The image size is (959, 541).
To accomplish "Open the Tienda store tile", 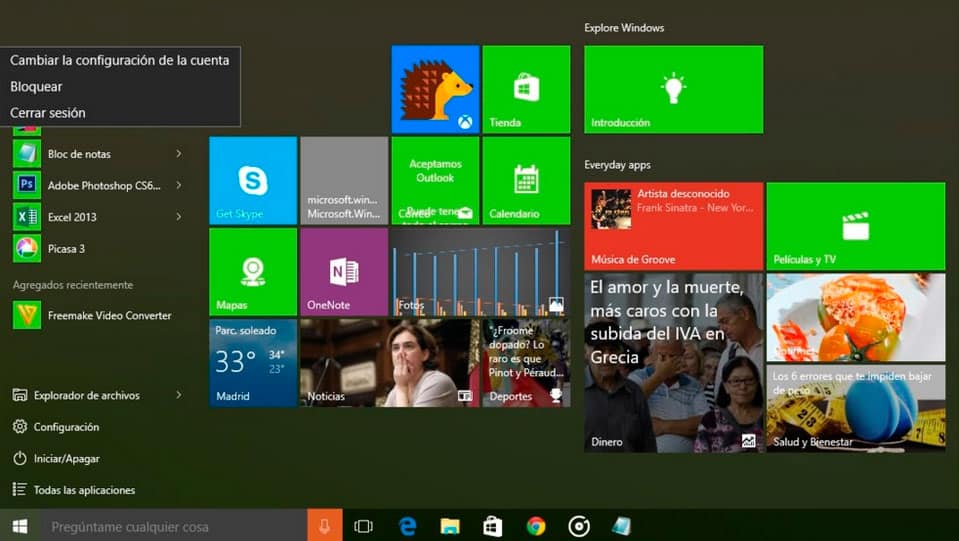I will 526,89.
